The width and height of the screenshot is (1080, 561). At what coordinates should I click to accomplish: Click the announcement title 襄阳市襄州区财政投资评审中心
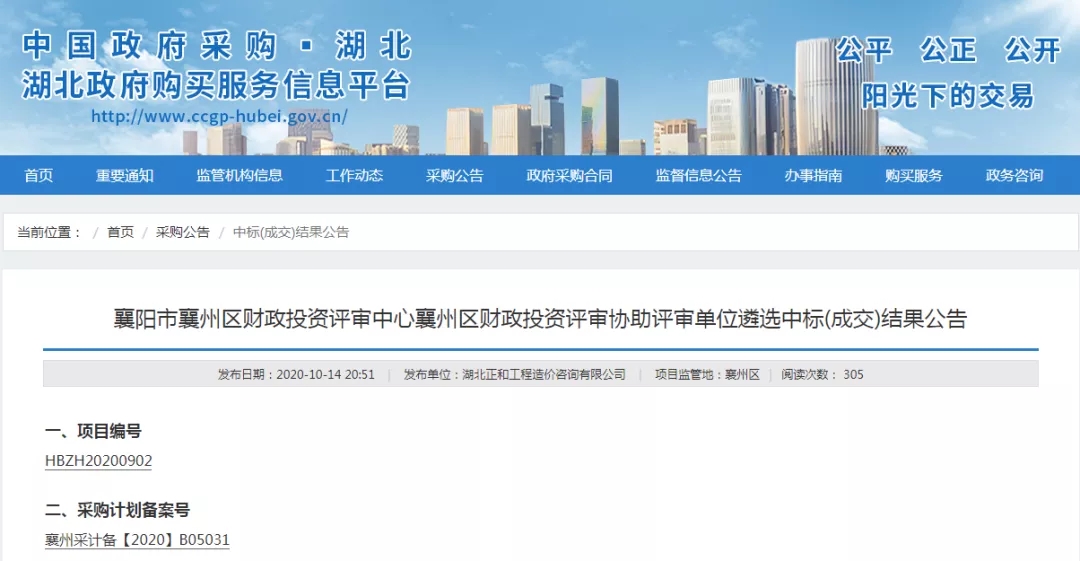point(540,318)
